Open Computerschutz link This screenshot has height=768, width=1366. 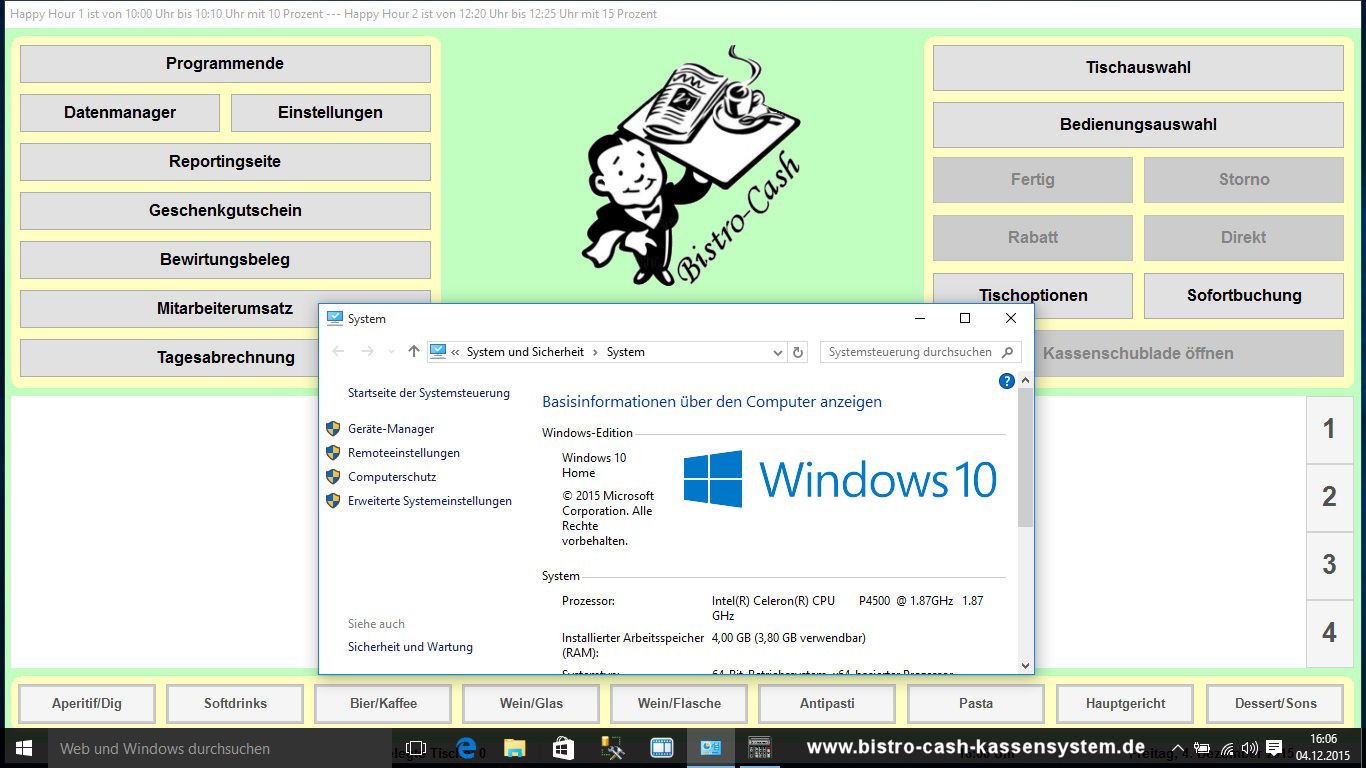[392, 477]
